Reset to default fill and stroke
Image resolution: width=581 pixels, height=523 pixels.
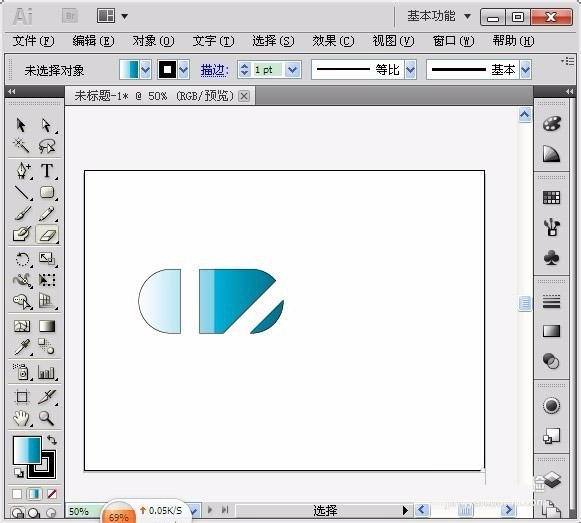(x=19, y=473)
